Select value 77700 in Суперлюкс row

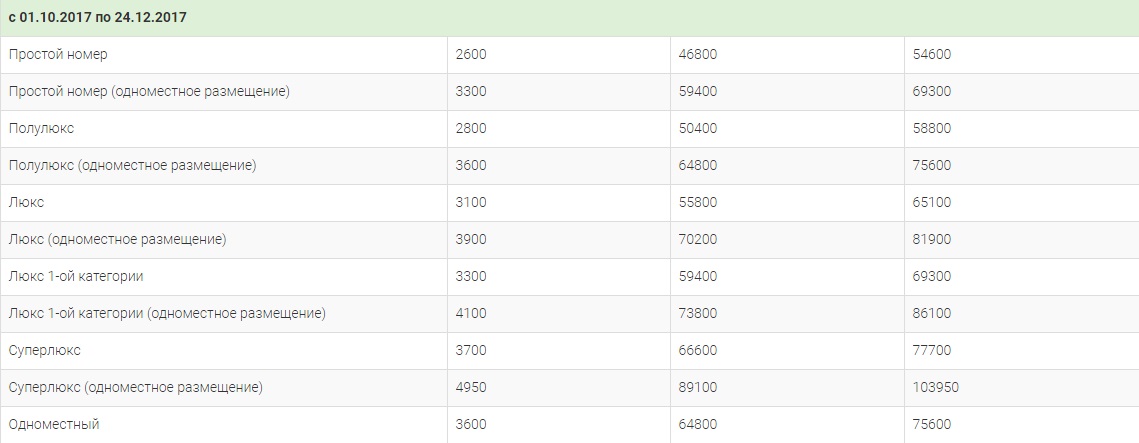(932, 351)
